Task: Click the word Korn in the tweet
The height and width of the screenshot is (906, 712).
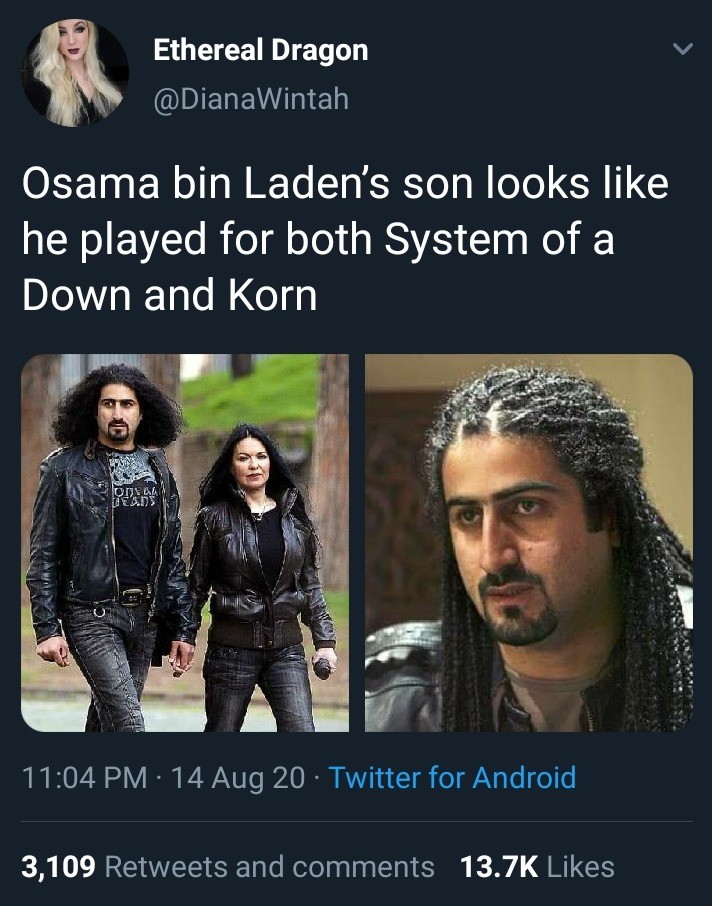Action: [273, 295]
